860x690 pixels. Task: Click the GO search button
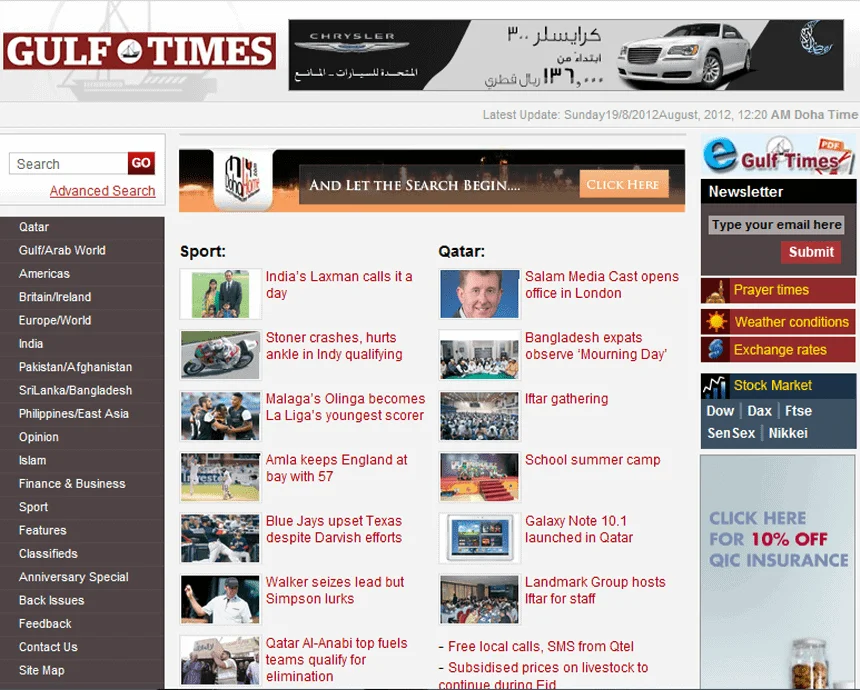(x=141, y=163)
